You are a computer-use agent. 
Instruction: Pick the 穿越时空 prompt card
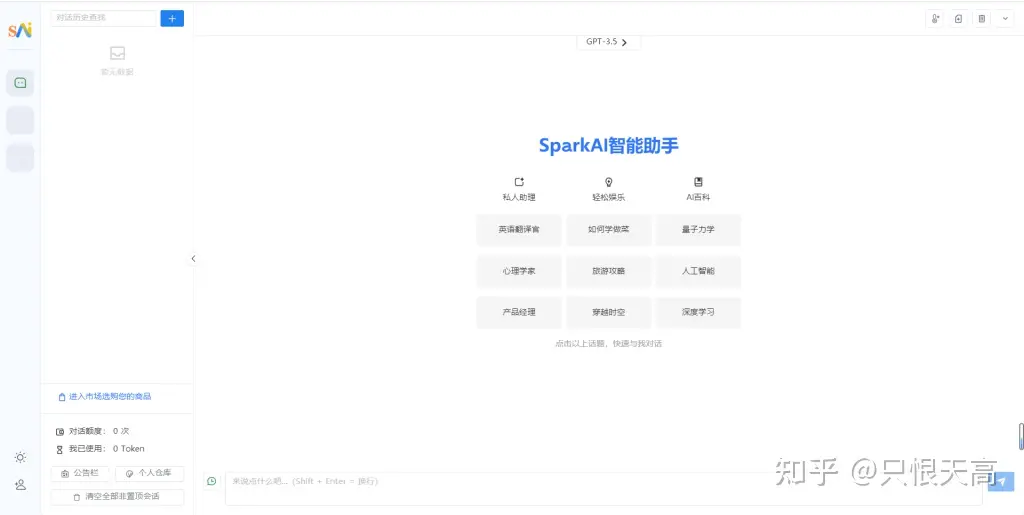609,312
